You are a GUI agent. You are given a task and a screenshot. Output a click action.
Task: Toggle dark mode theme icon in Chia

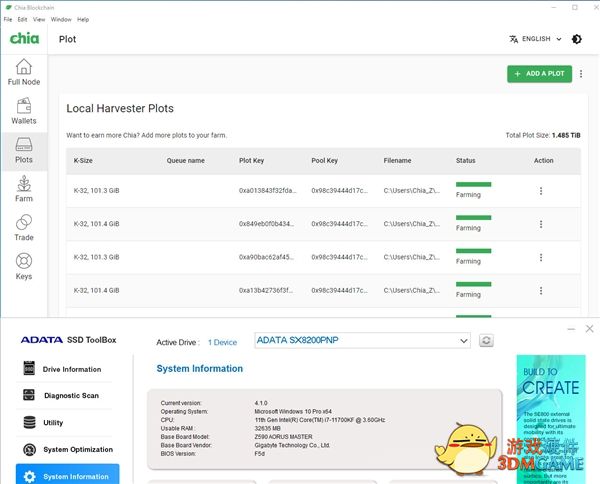coord(577,39)
